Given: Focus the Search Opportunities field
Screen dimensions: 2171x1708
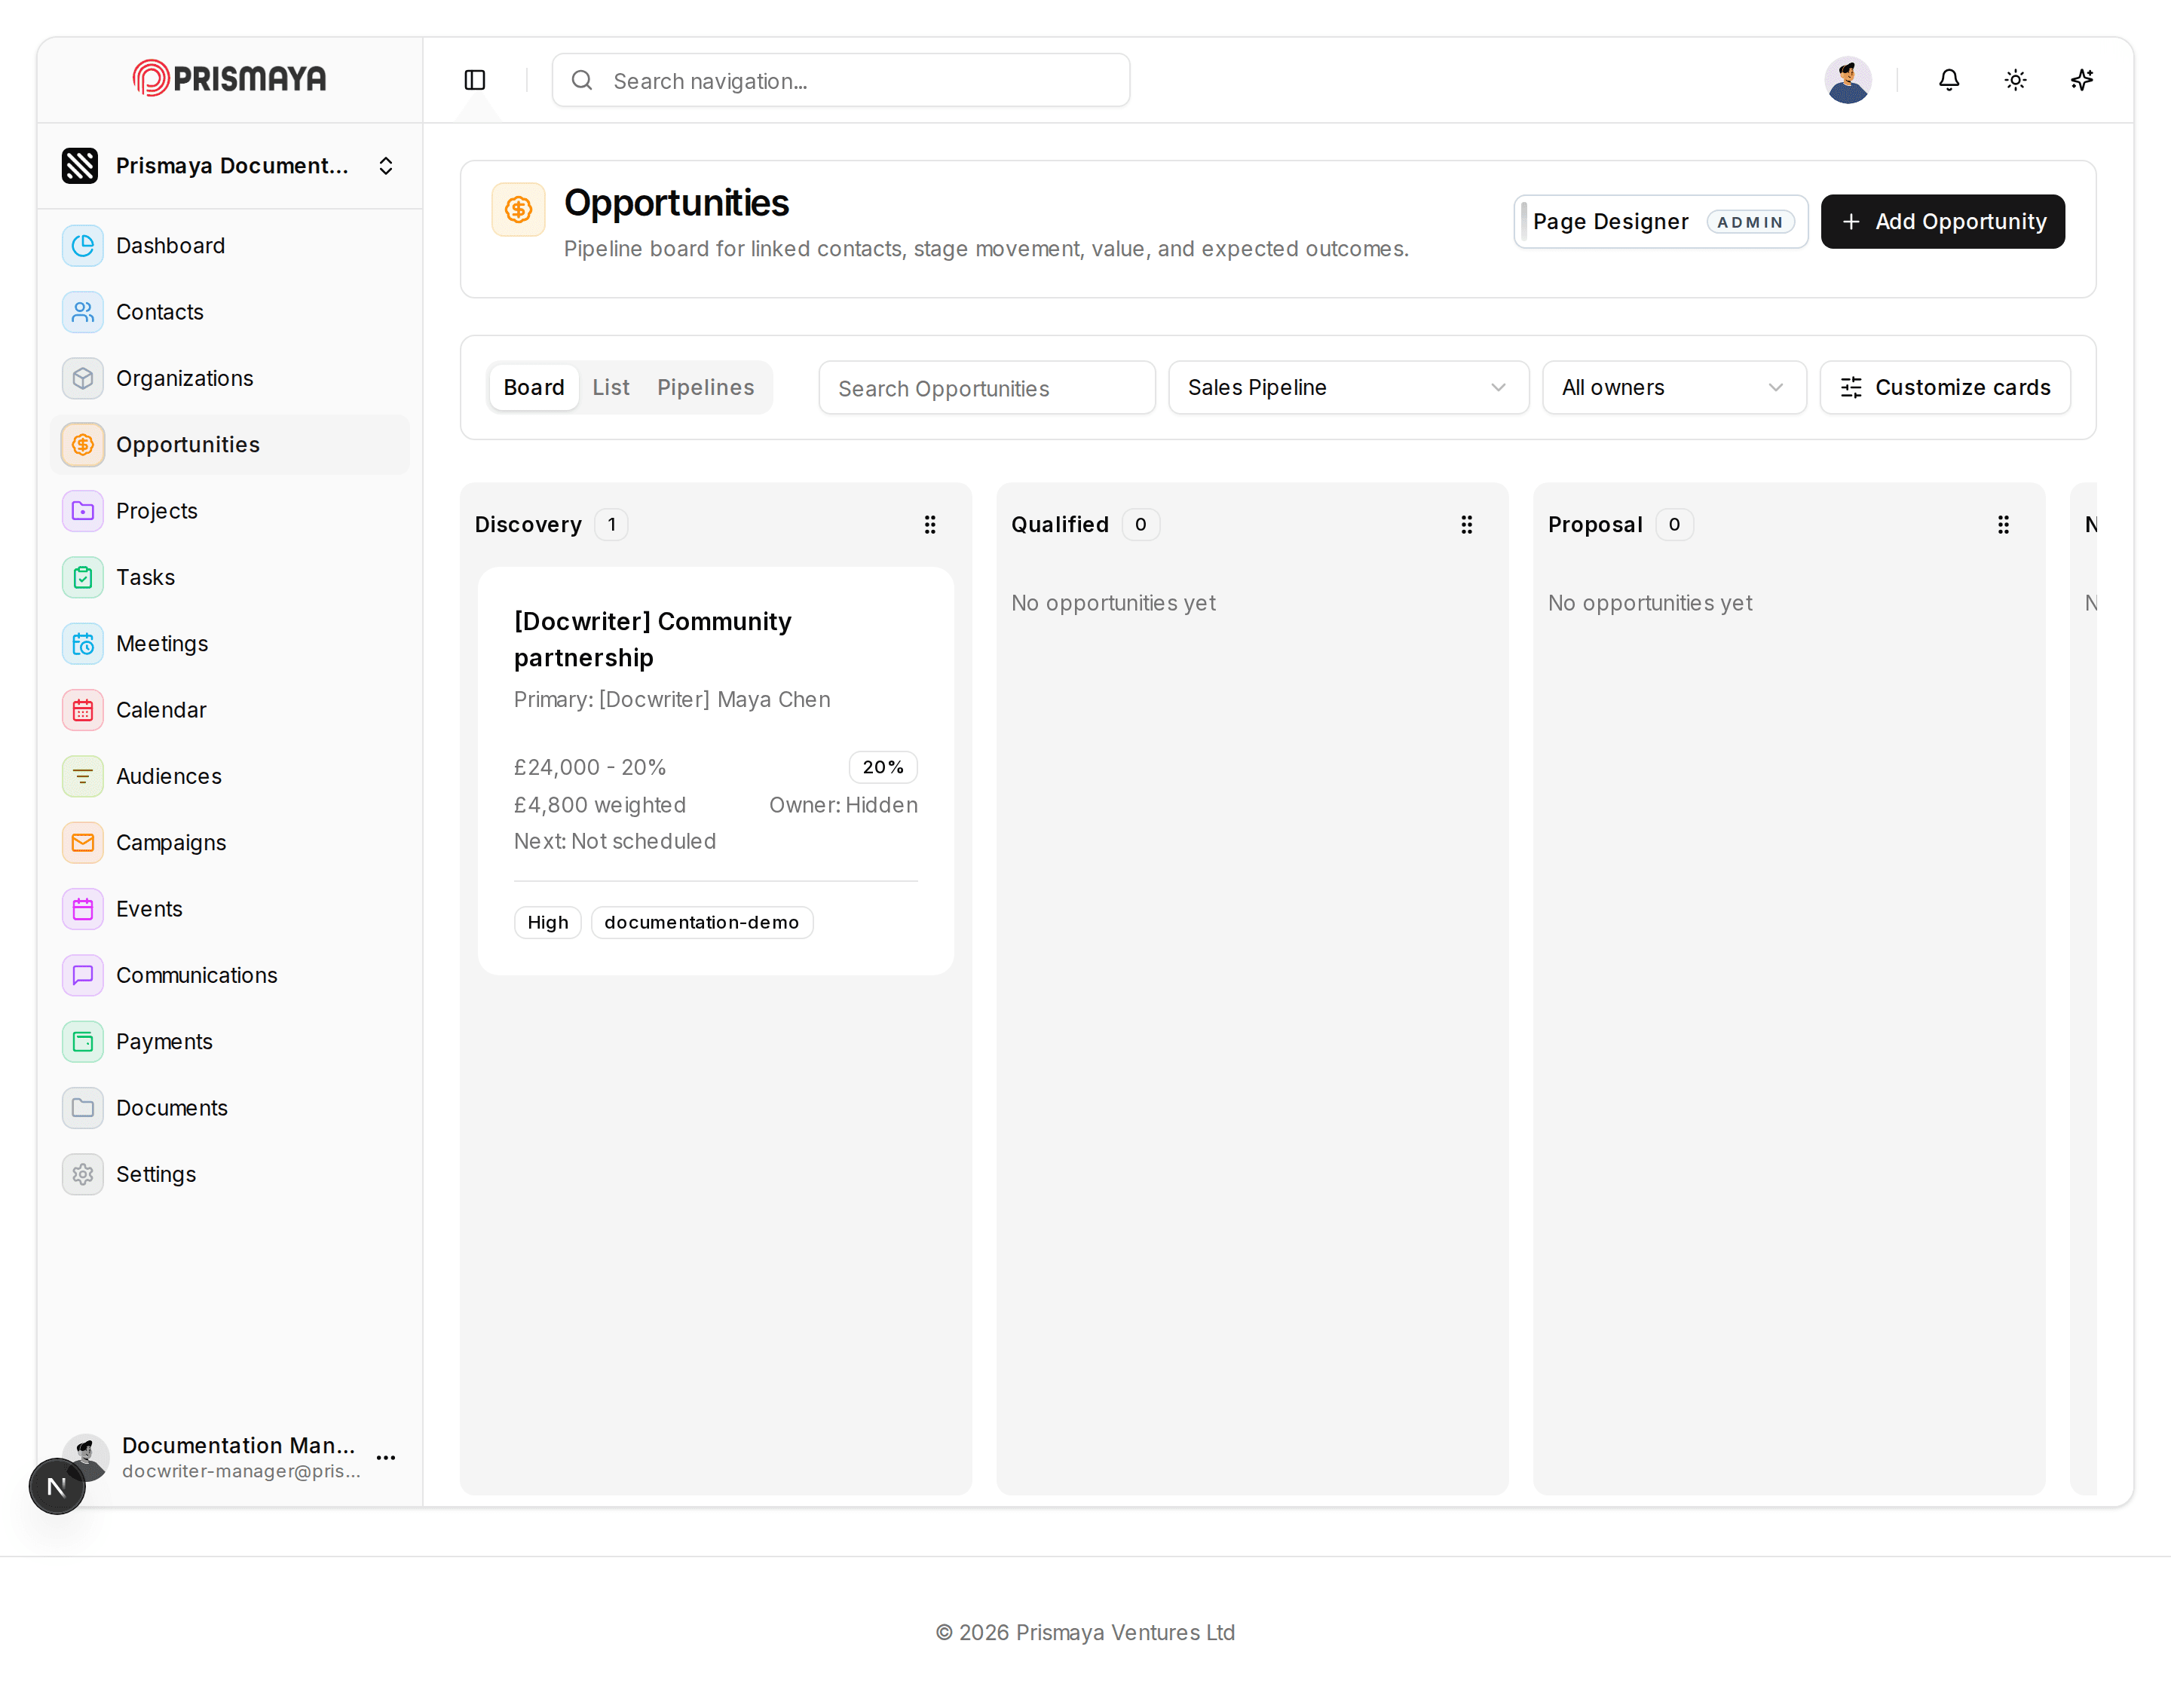Looking at the screenshot, I should 986,388.
